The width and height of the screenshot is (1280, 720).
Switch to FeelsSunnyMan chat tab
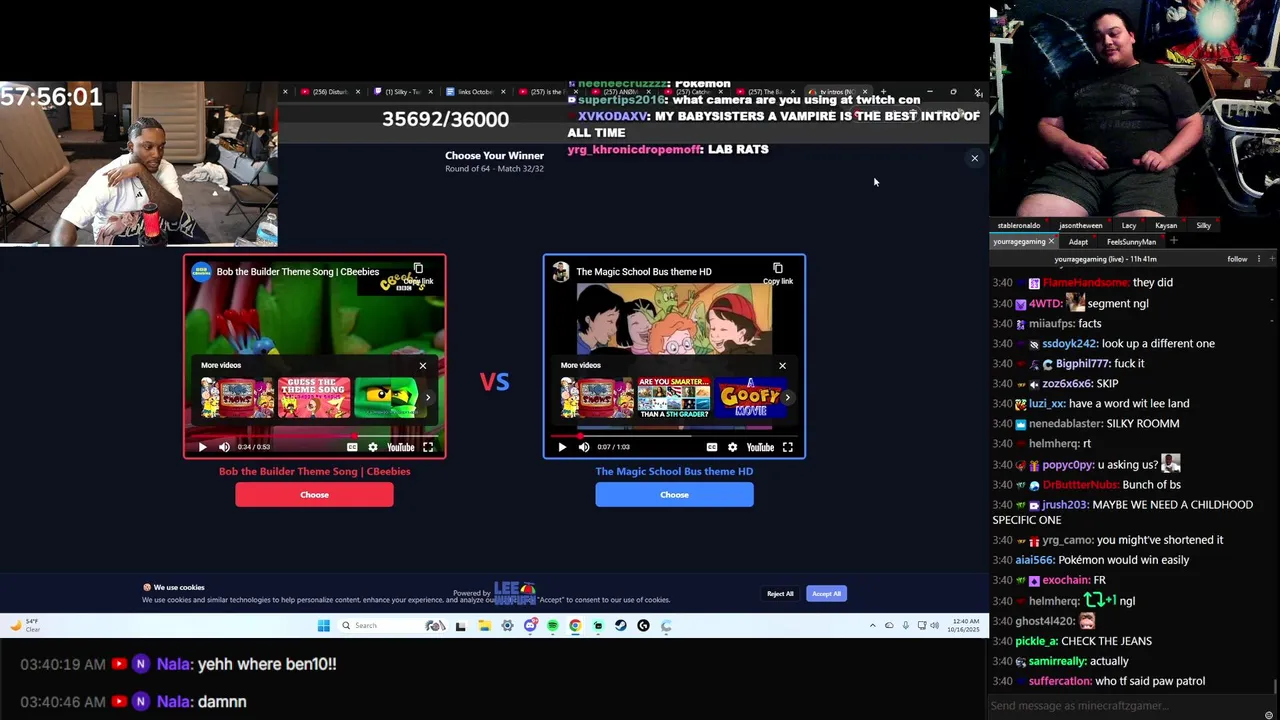tap(1131, 241)
